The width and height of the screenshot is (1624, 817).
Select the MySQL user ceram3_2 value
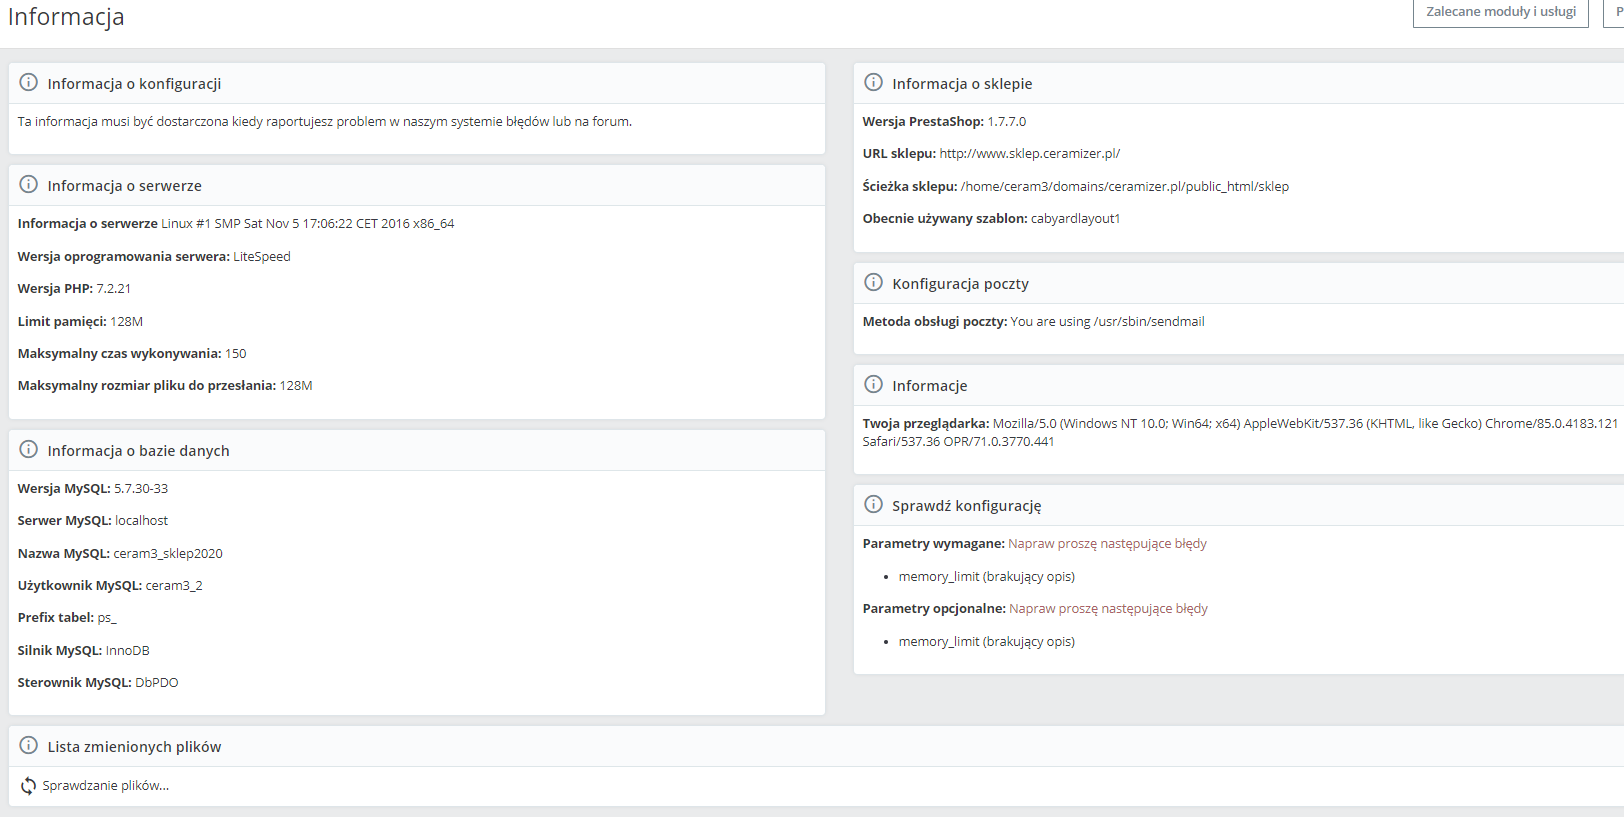pos(174,586)
